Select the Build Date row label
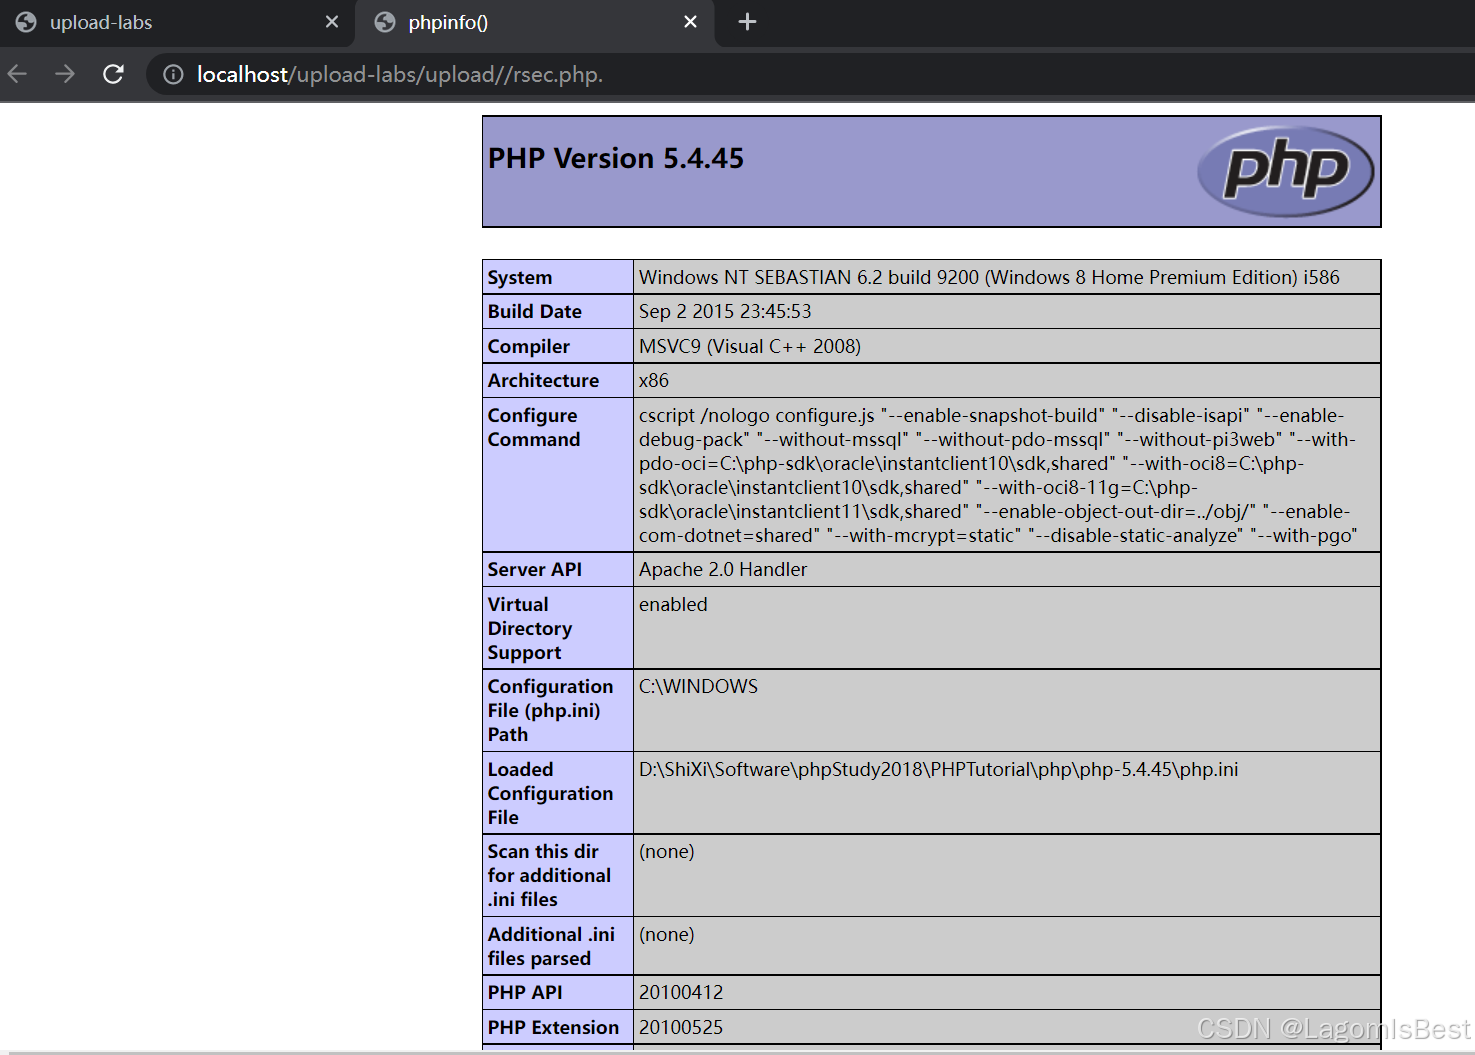1475x1055 pixels. (x=535, y=311)
